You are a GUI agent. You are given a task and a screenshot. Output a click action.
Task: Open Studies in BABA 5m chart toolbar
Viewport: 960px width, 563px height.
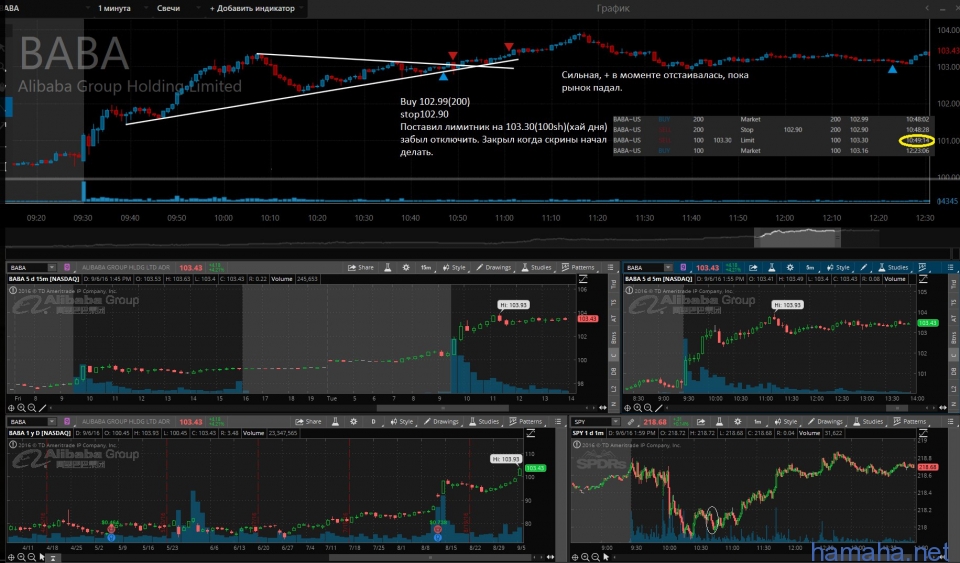[893, 267]
